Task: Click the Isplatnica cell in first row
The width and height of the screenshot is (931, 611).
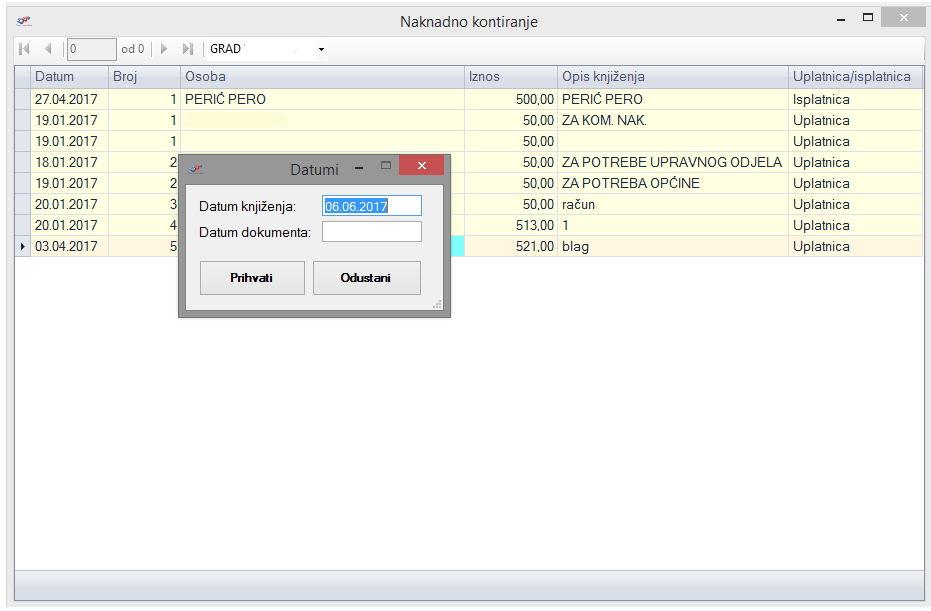Action: 854,99
